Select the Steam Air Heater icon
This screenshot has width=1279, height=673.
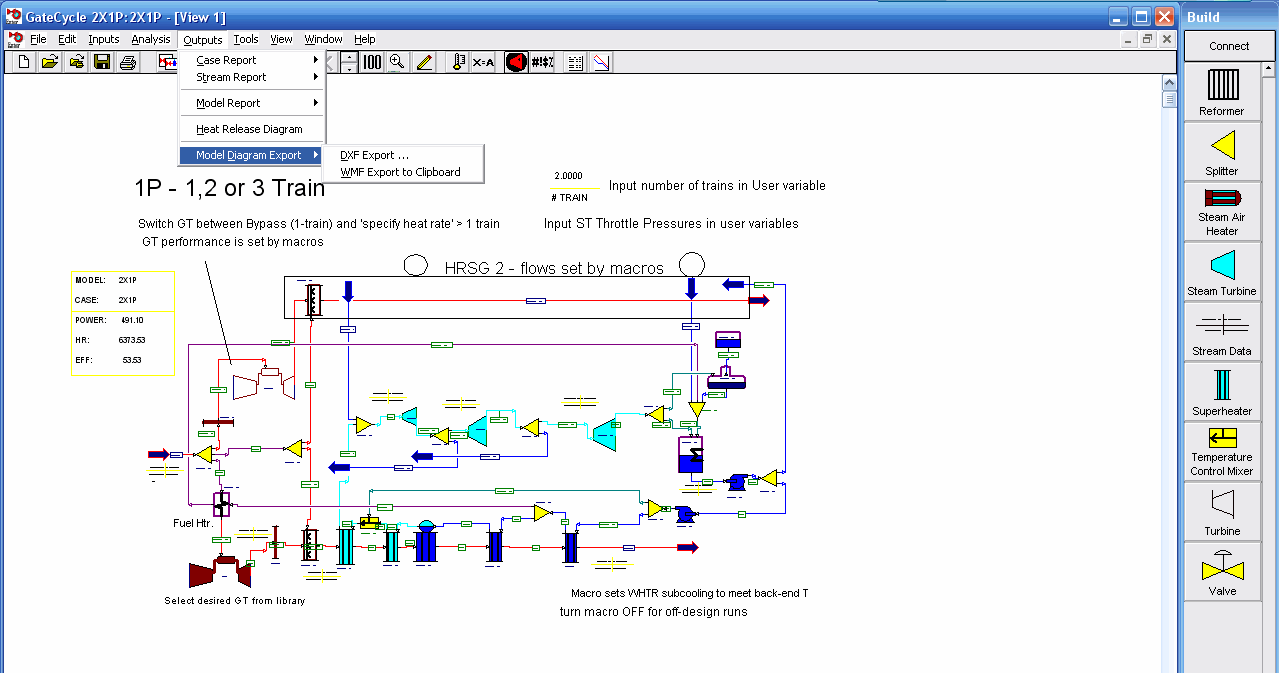point(1221,211)
